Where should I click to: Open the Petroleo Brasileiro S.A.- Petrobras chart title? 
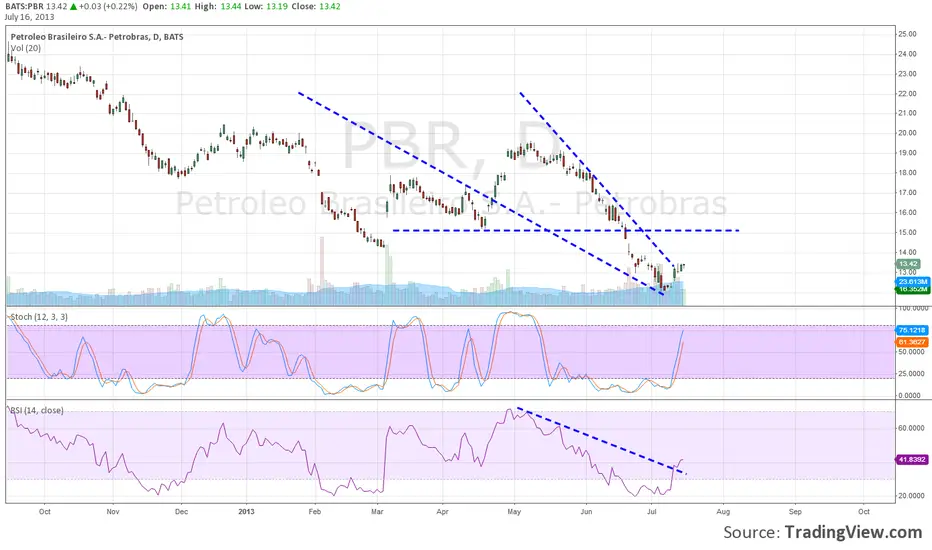tap(97, 37)
